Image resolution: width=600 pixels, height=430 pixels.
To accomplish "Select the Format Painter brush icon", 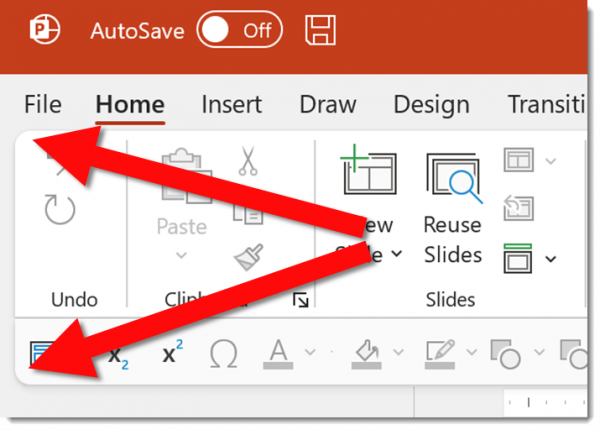I will (247, 259).
